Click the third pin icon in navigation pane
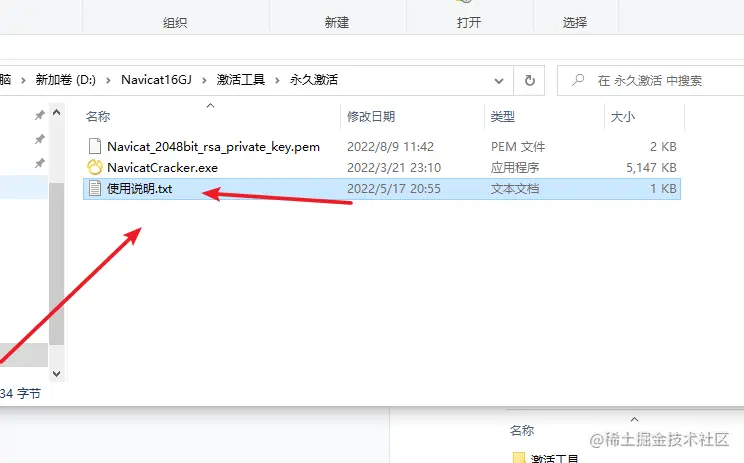Screen dimensions: 744x463 [40, 163]
